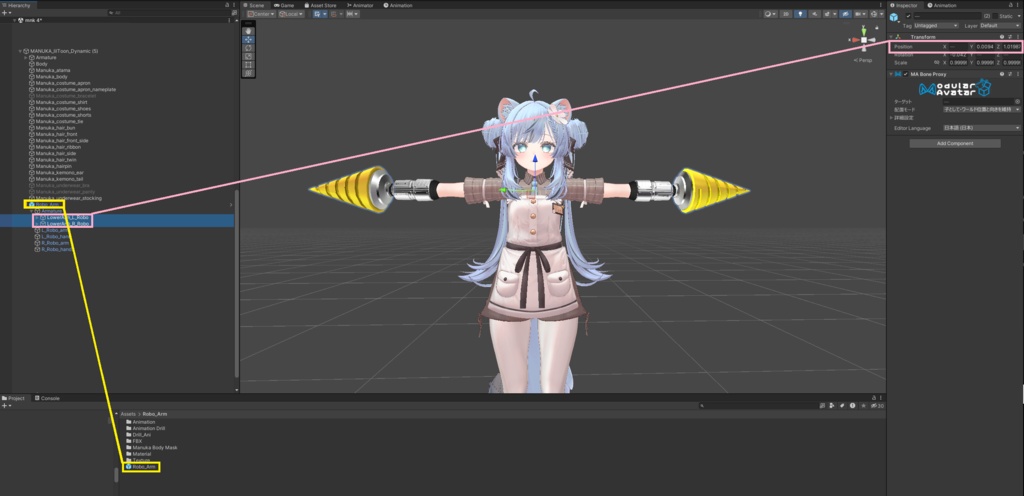Toggle hidden objects visibility in scene
Screen dimensions: 1024x496
tap(844, 14)
